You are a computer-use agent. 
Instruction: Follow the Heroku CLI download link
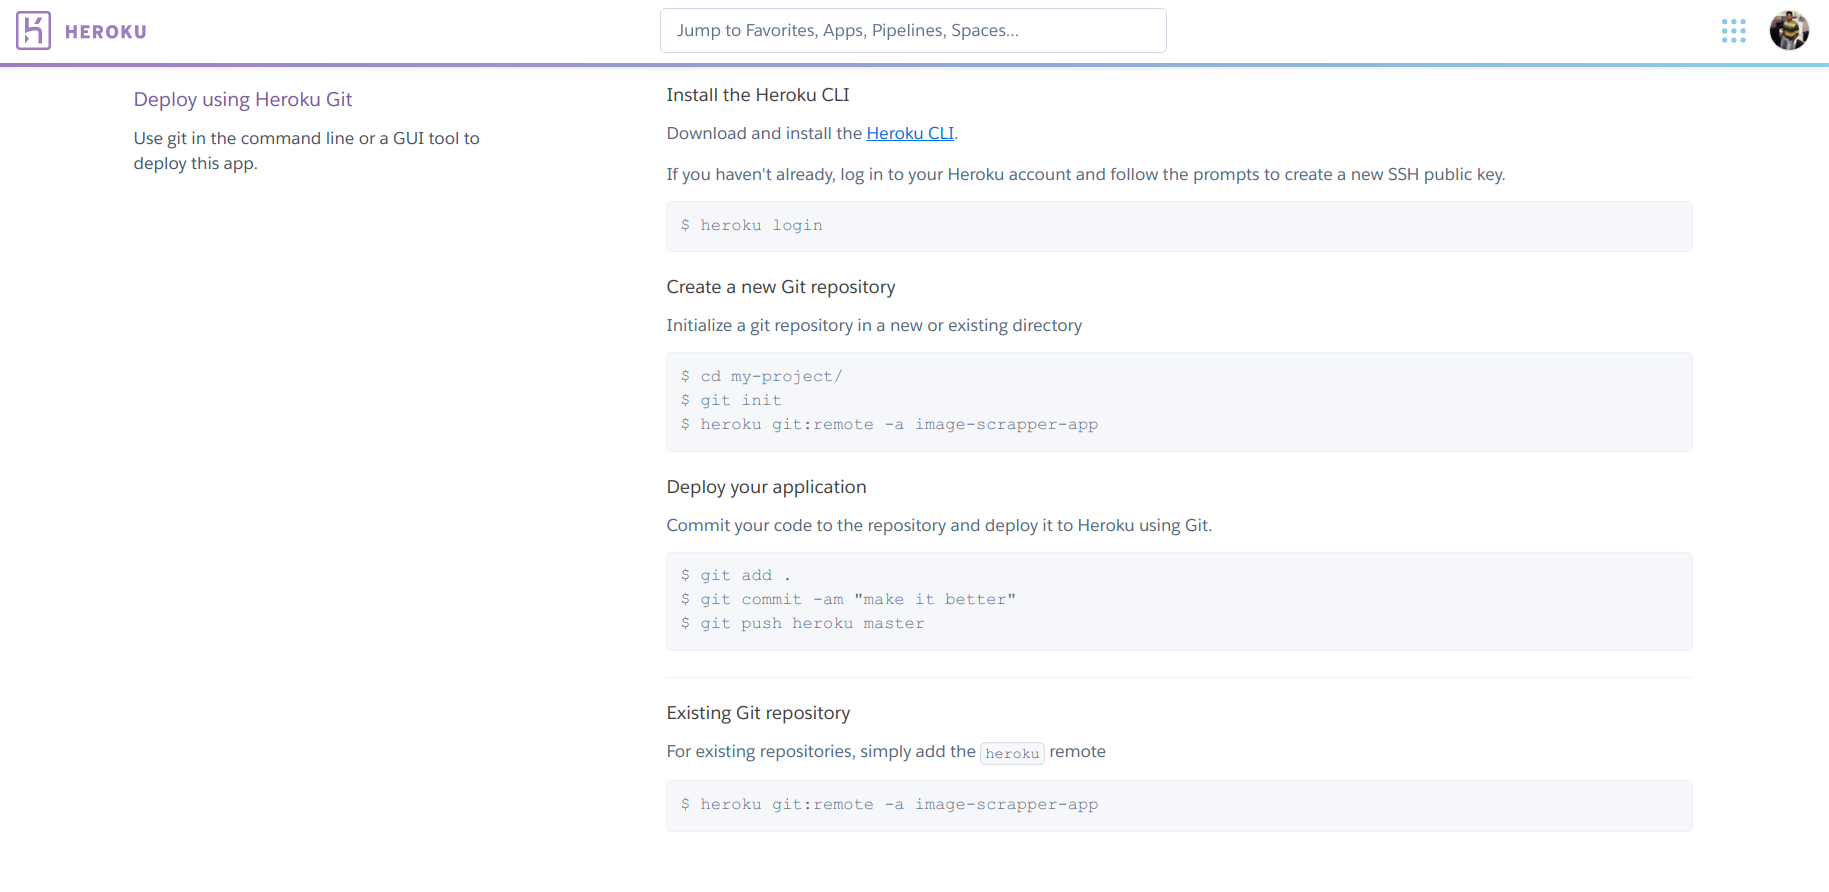point(910,133)
